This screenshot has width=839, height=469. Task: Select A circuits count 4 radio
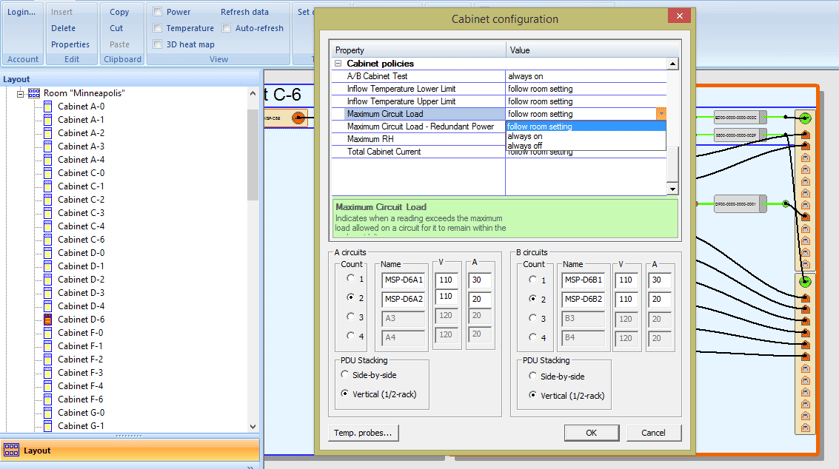tap(350, 336)
